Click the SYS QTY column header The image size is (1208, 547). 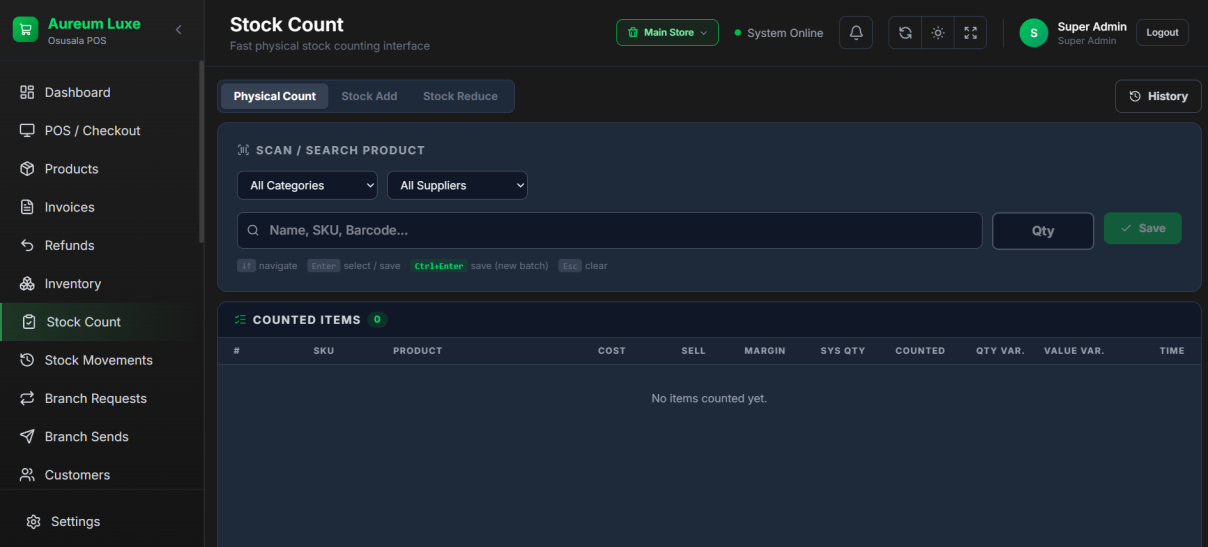[x=843, y=351]
